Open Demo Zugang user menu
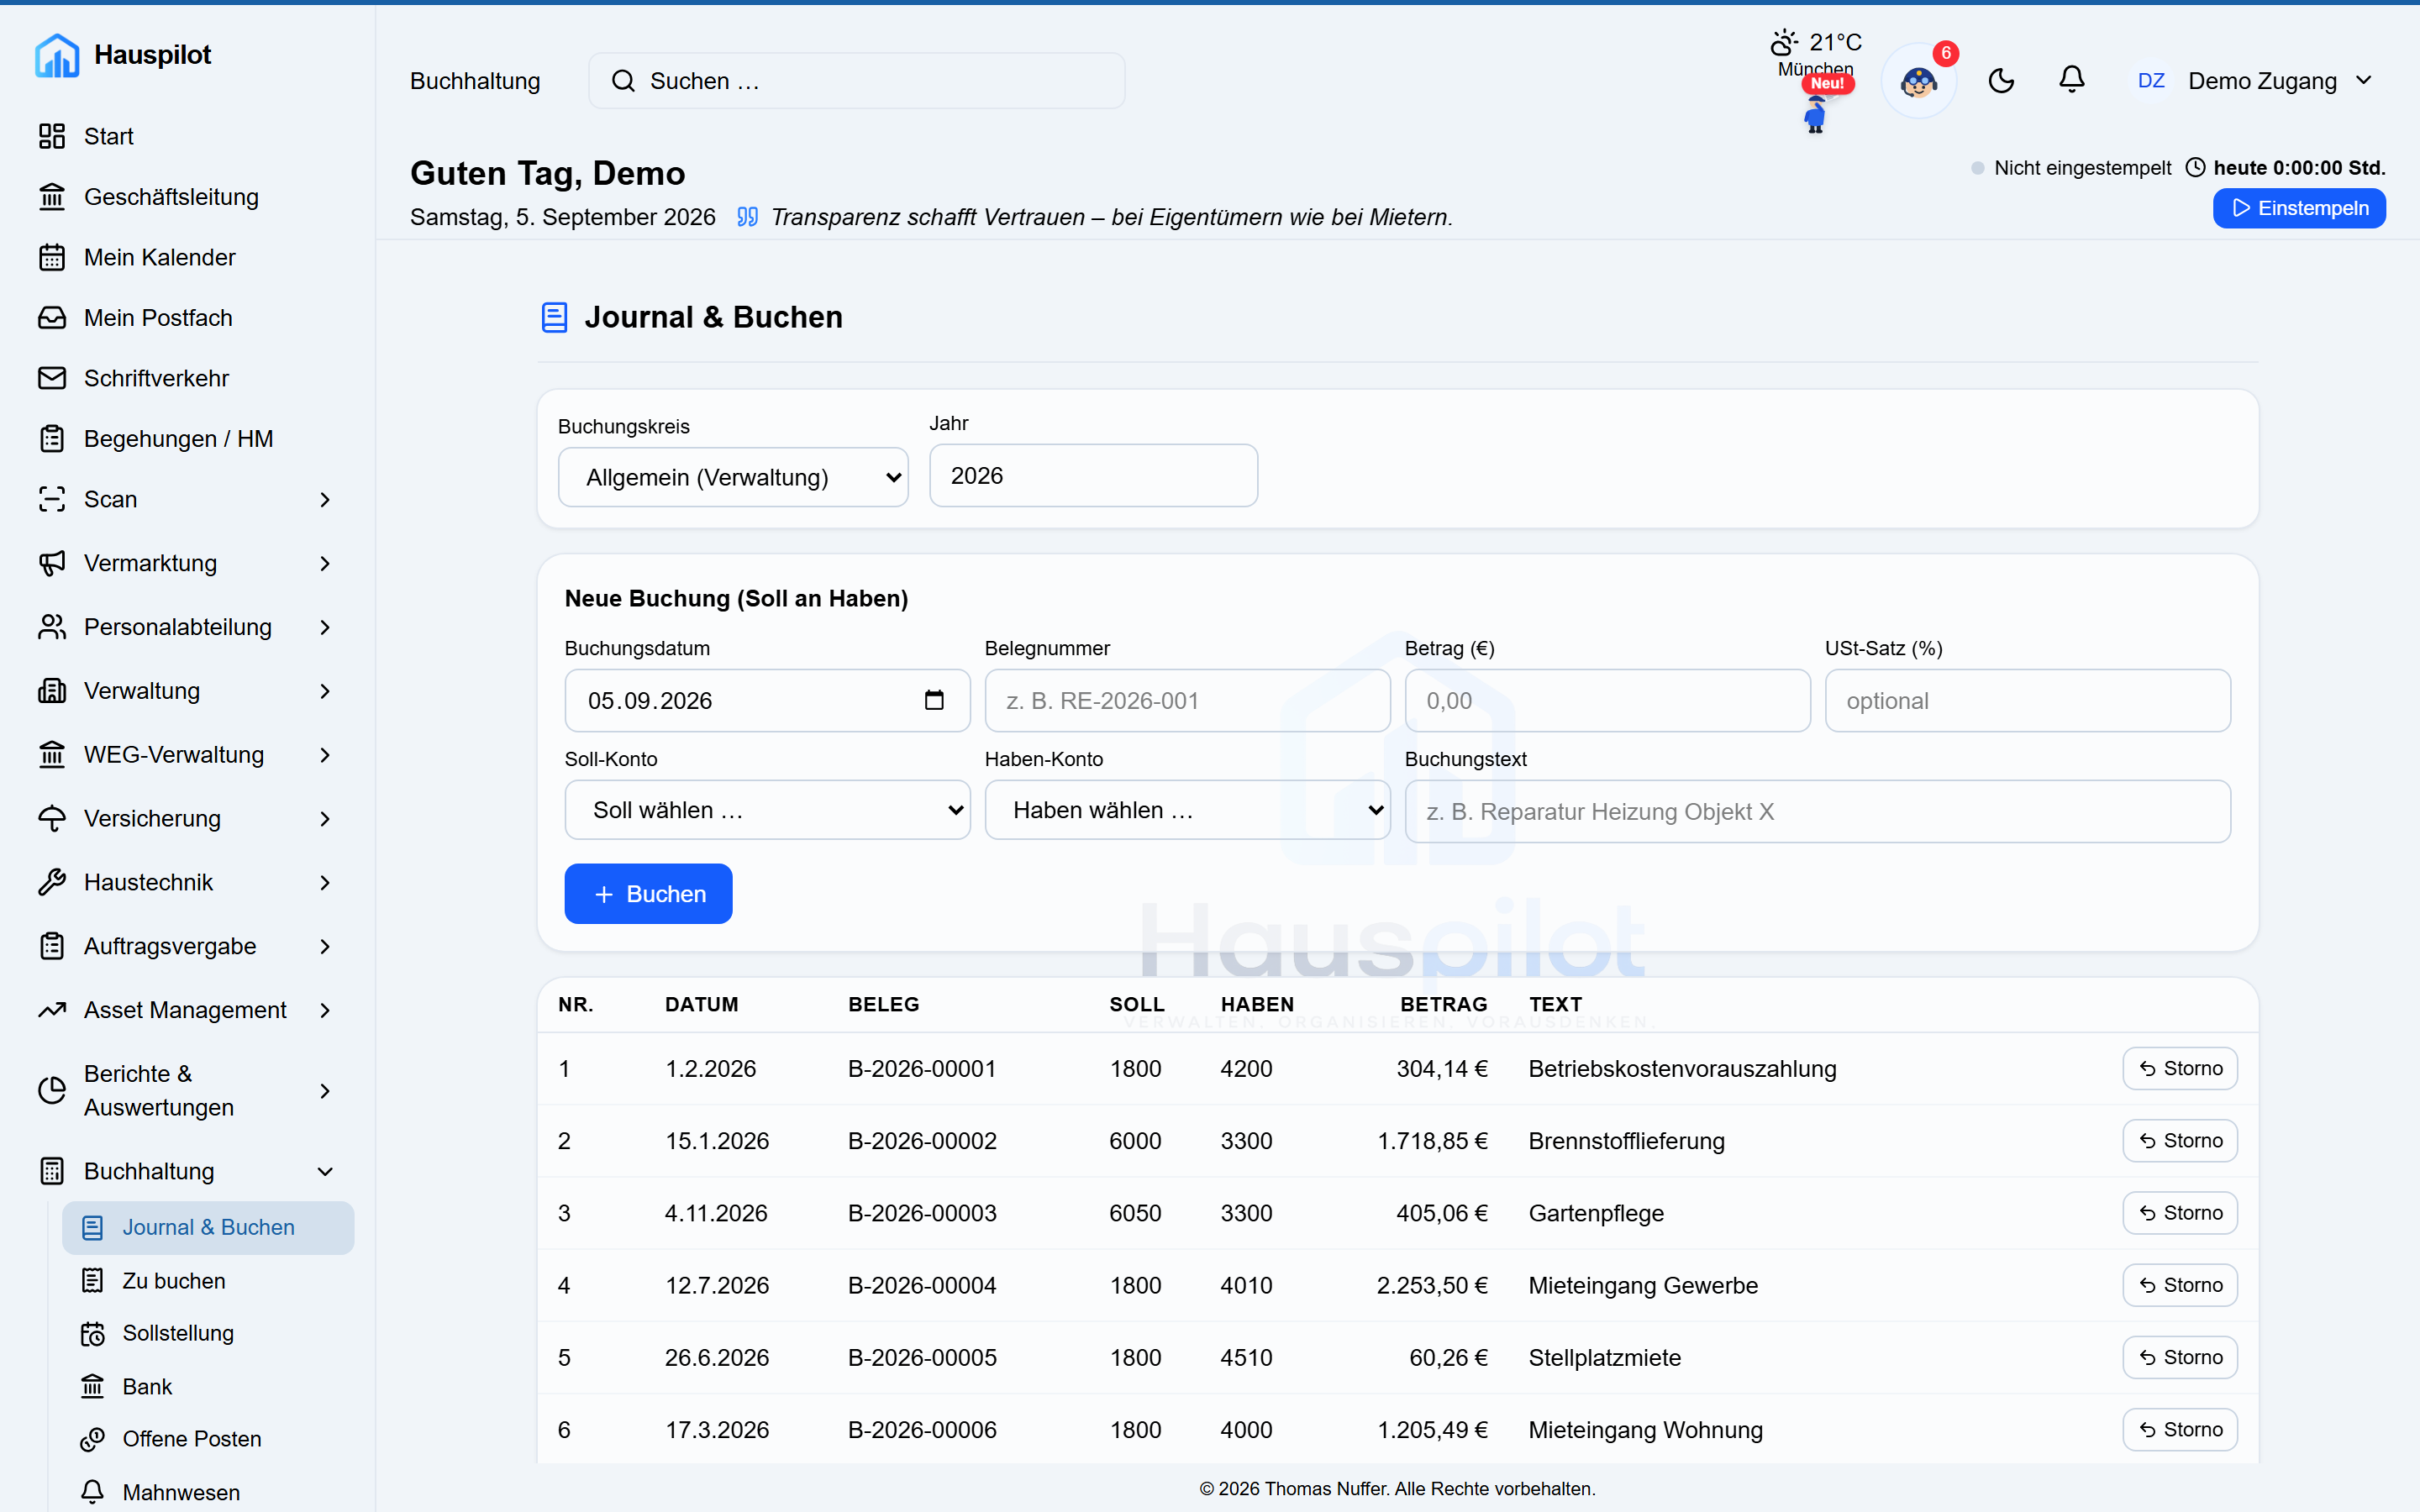This screenshot has height=1512, width=2420. 2254,81
